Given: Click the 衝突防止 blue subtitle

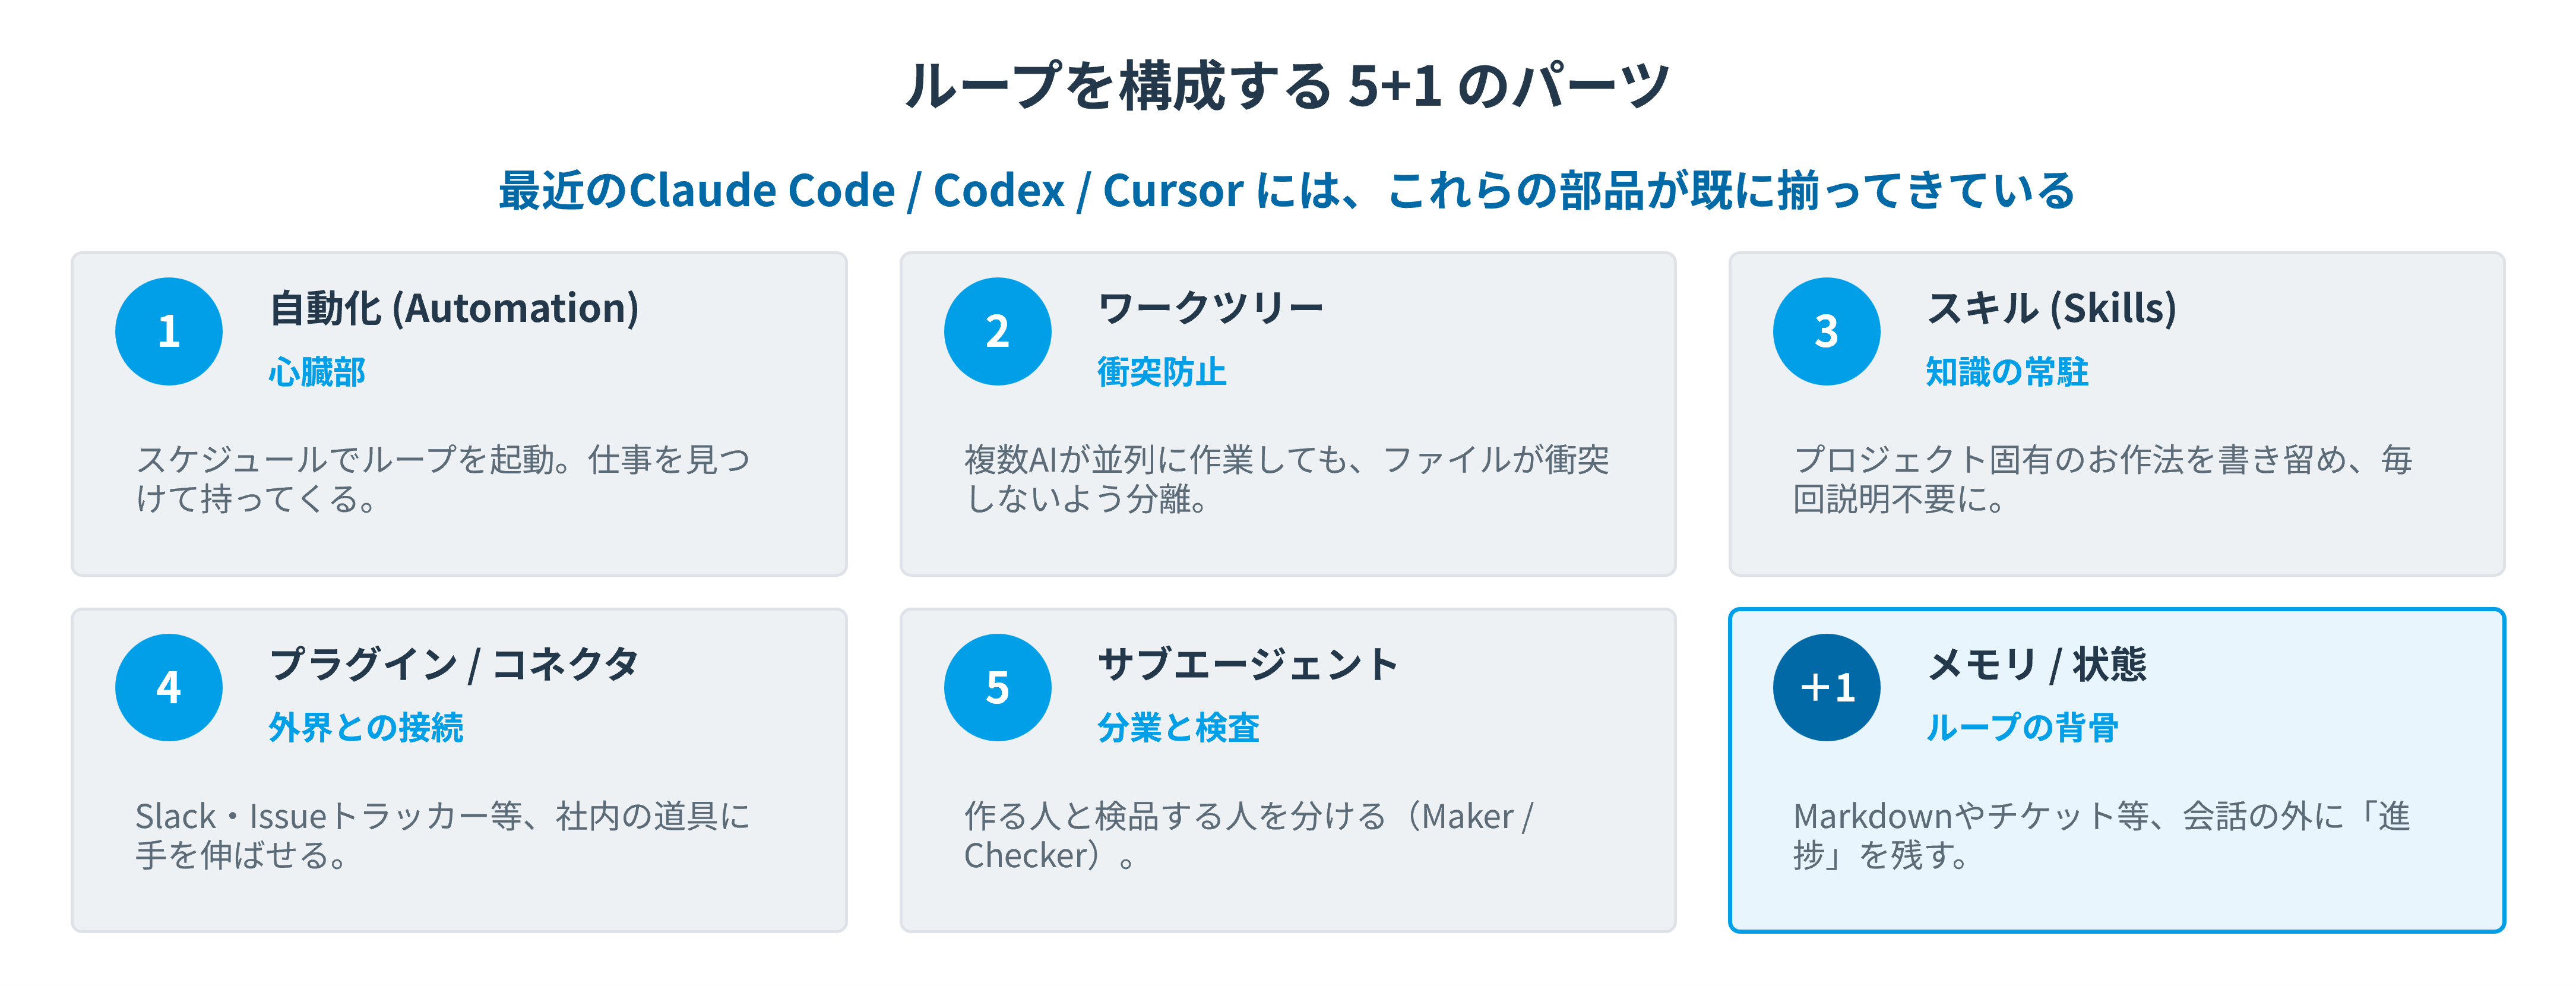Looking at the screenshot, I should pyautogui.click(x=1162, y=372).
